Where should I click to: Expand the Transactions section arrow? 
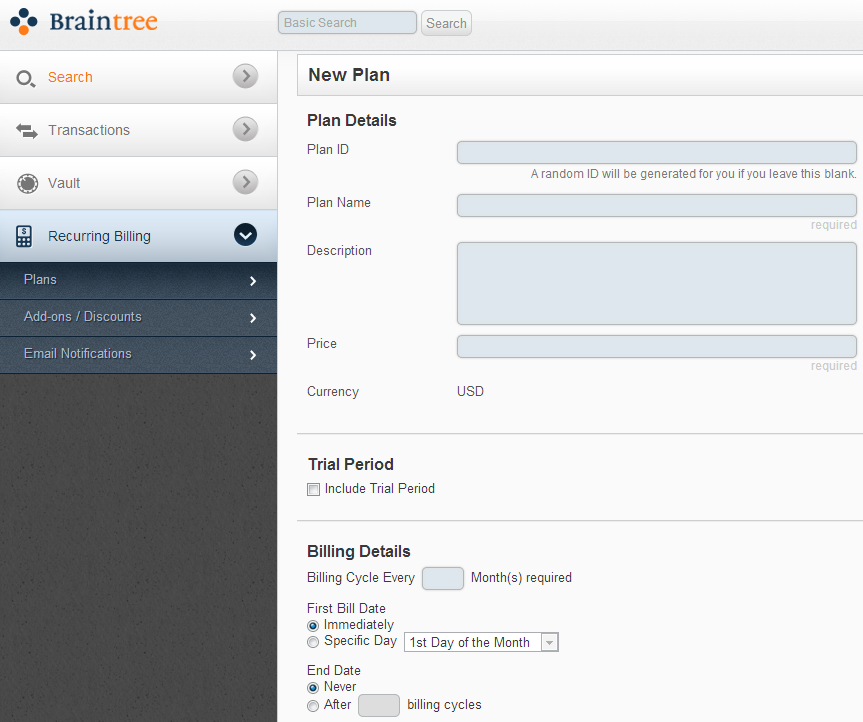pos(245,129)
